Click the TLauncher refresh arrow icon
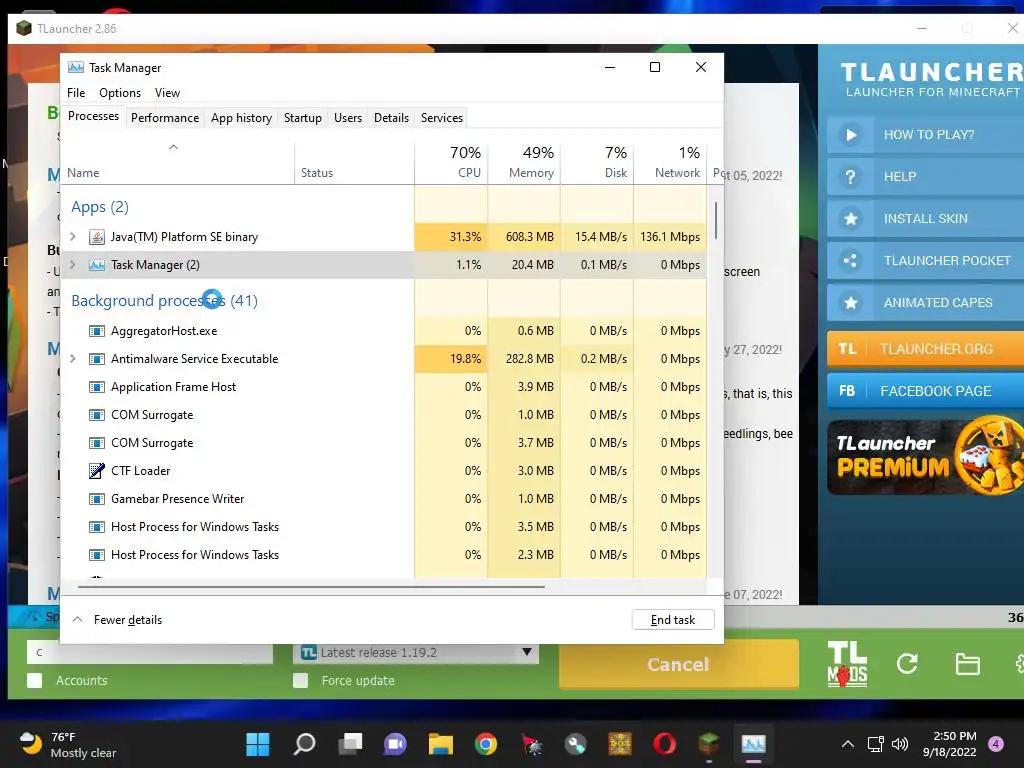The height and width of the screenshot is (768, 1024). pyautogui.click(x=907, y=664)
